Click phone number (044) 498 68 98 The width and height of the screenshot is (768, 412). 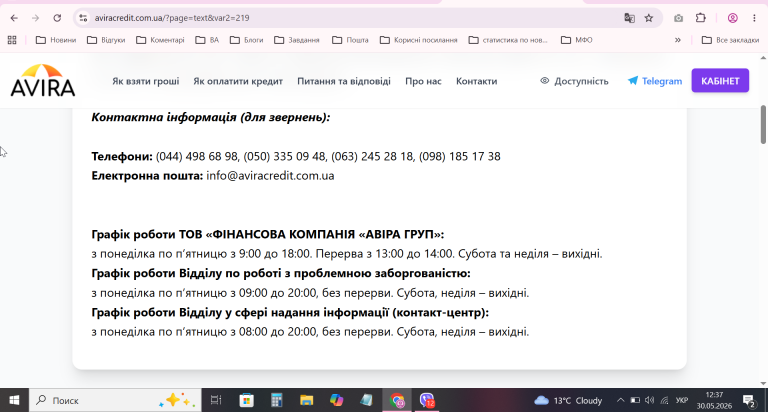tap(197, 157)
